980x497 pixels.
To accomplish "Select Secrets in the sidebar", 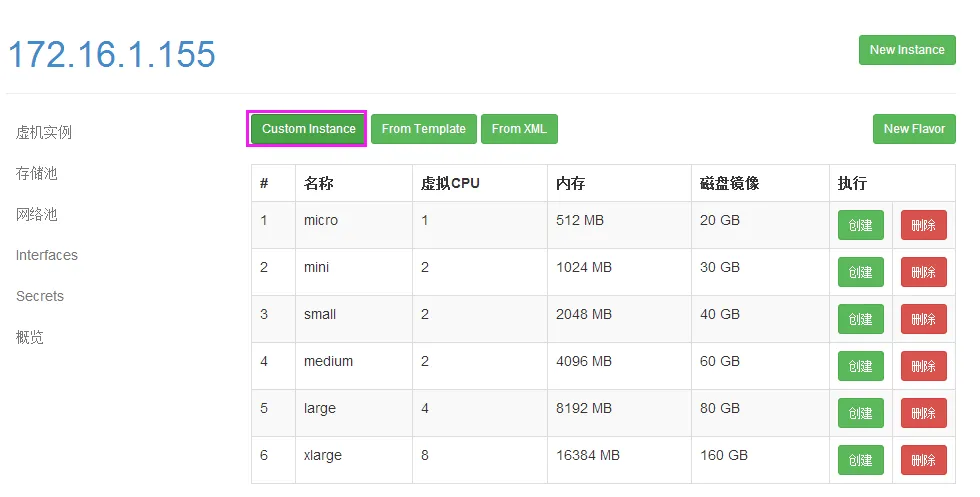I will point(40,296).
